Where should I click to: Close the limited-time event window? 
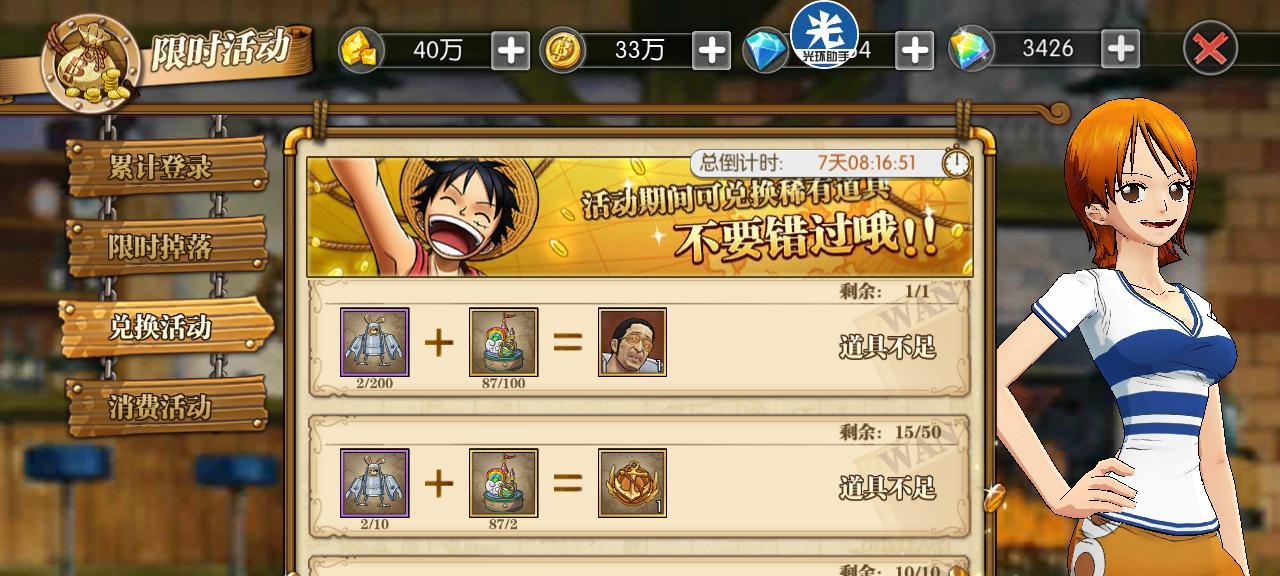coord(1210,48)
